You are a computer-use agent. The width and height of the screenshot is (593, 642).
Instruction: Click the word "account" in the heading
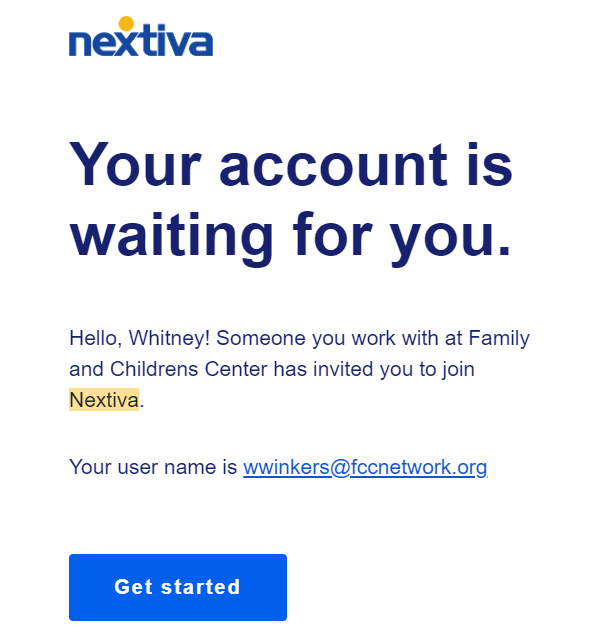pos(333,167)
